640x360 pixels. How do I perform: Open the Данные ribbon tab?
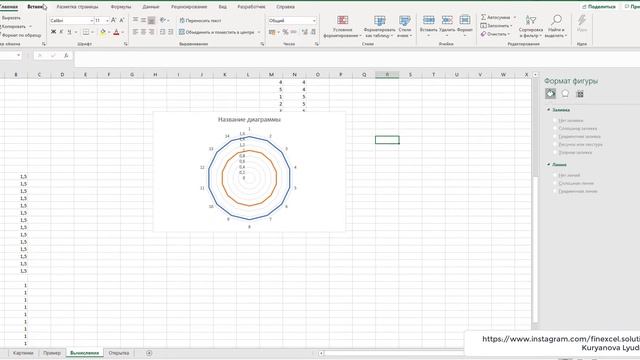(x=151, y=7)
